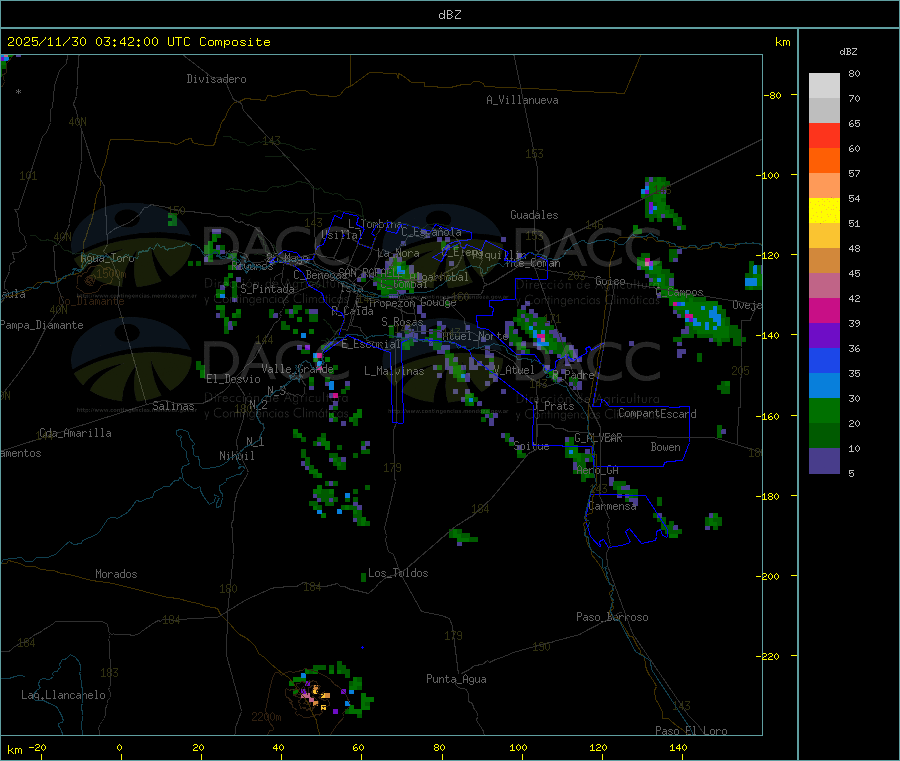900x761 pixels.
Task: Click the Morados map label
Action: (116, 574)
